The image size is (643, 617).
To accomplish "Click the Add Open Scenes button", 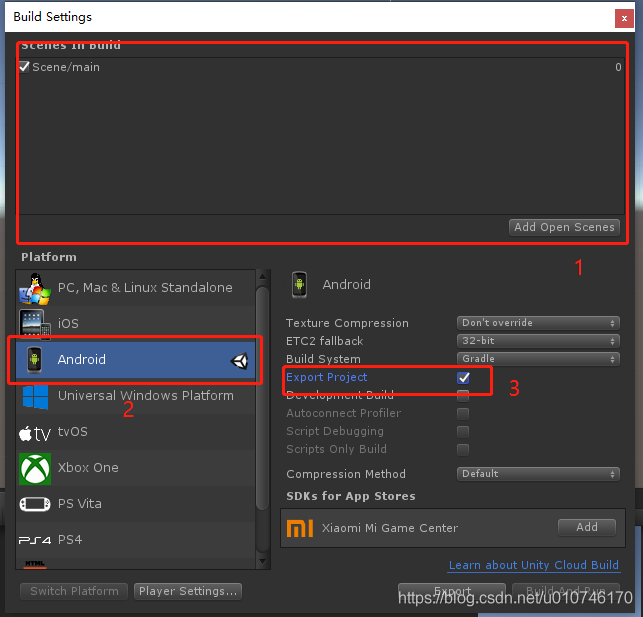I will (x=564, y=228).
